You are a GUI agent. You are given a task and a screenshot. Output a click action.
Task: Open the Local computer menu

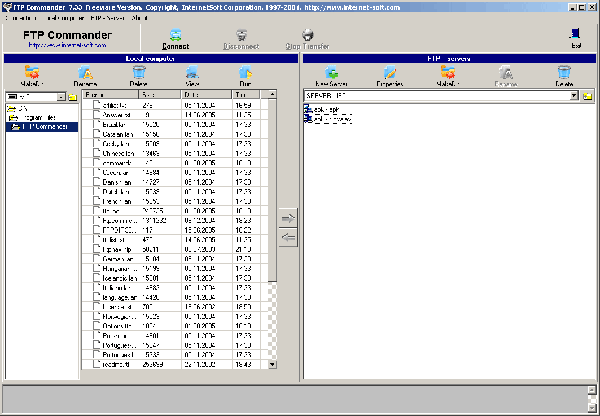tap(64, 18)
